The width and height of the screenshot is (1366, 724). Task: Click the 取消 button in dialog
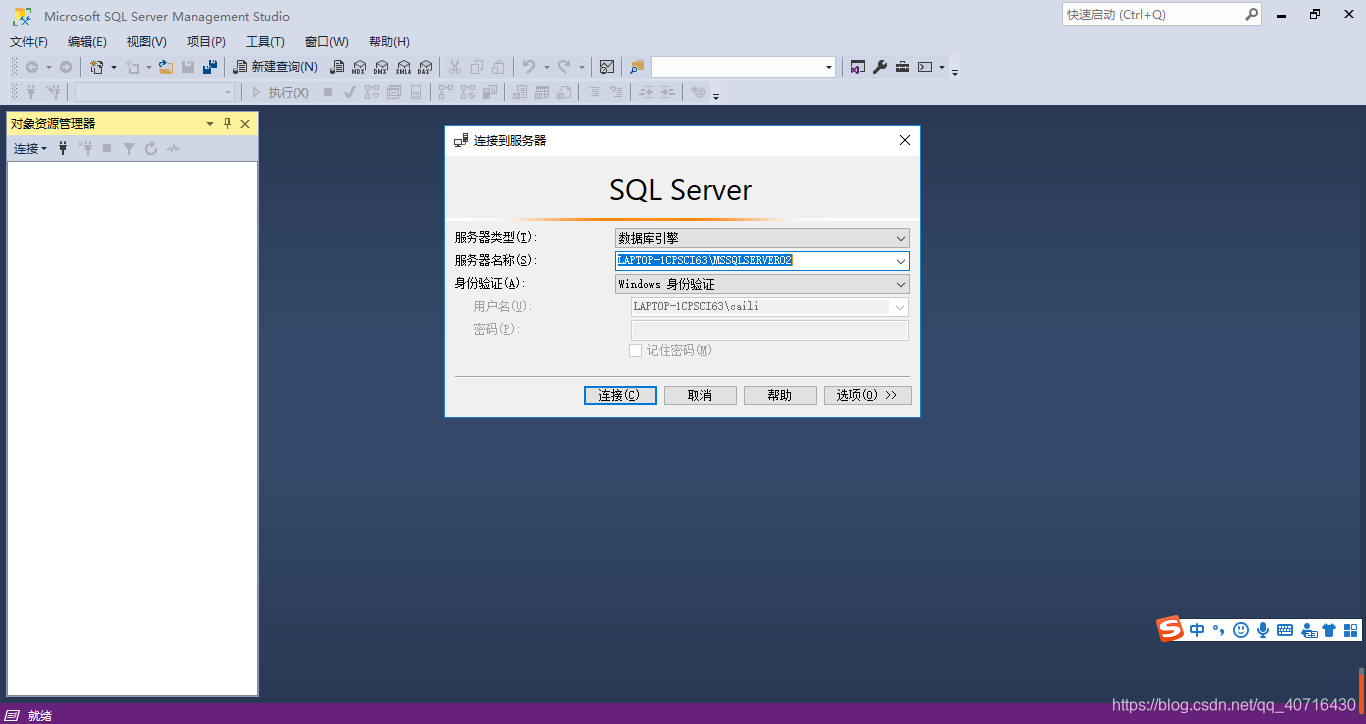point(700,395)
